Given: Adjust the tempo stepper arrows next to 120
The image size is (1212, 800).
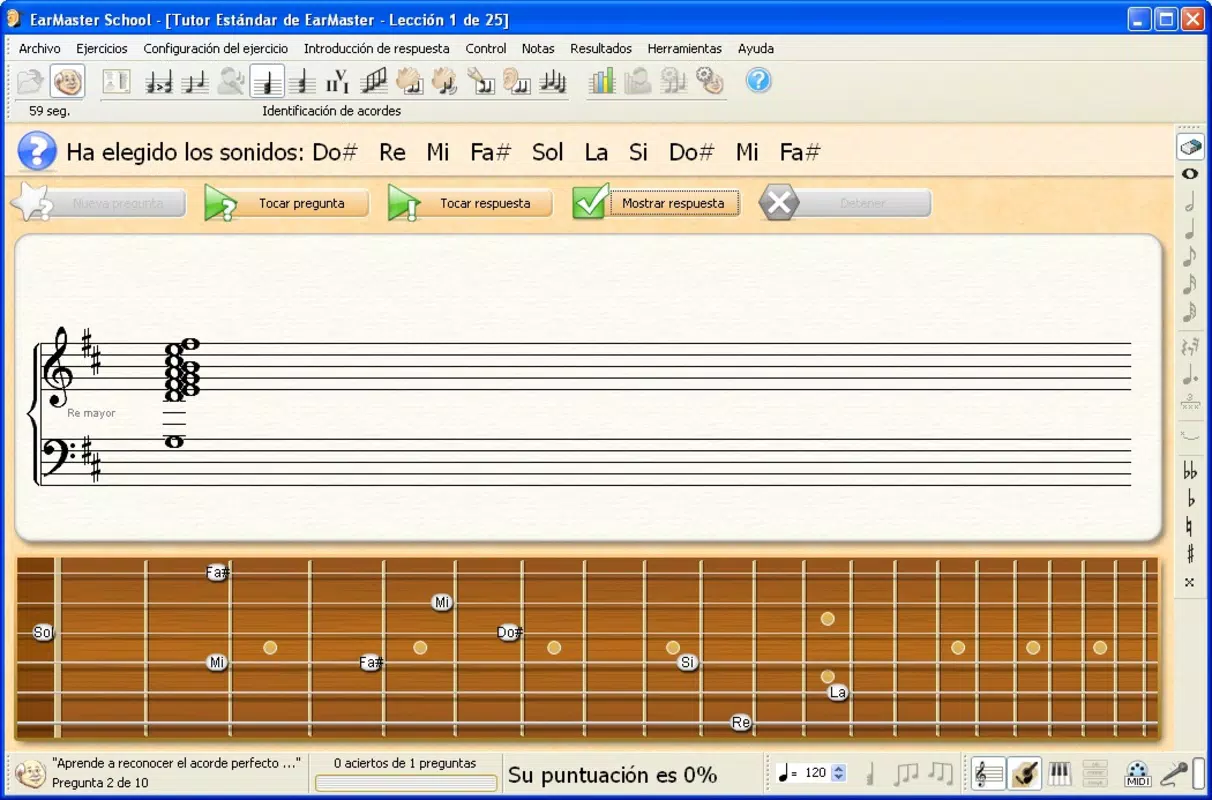Looking at the screenshot, I should point(839,773).
